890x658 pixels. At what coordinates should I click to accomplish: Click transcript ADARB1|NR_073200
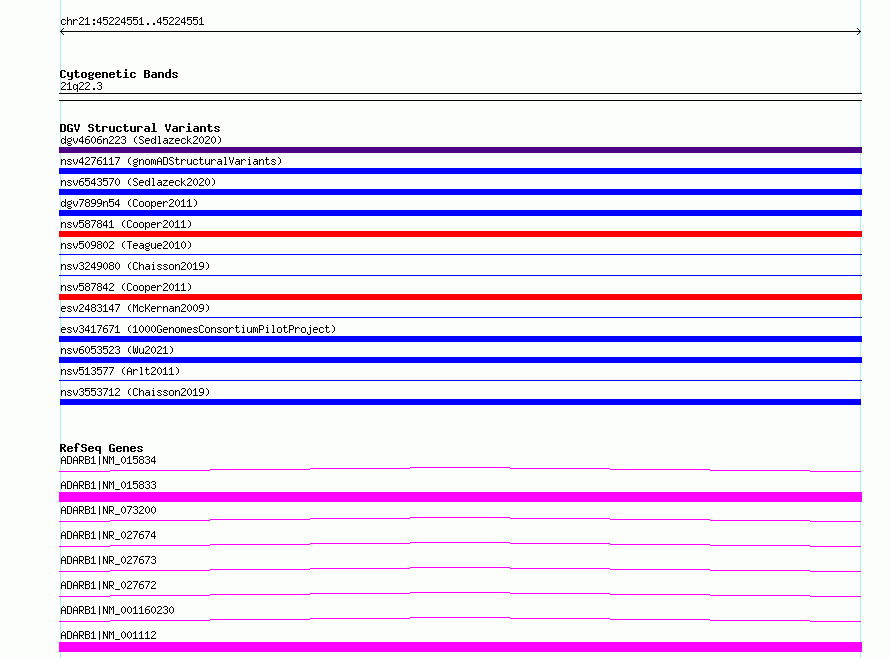pyautogui.click(x=108, y=510)
